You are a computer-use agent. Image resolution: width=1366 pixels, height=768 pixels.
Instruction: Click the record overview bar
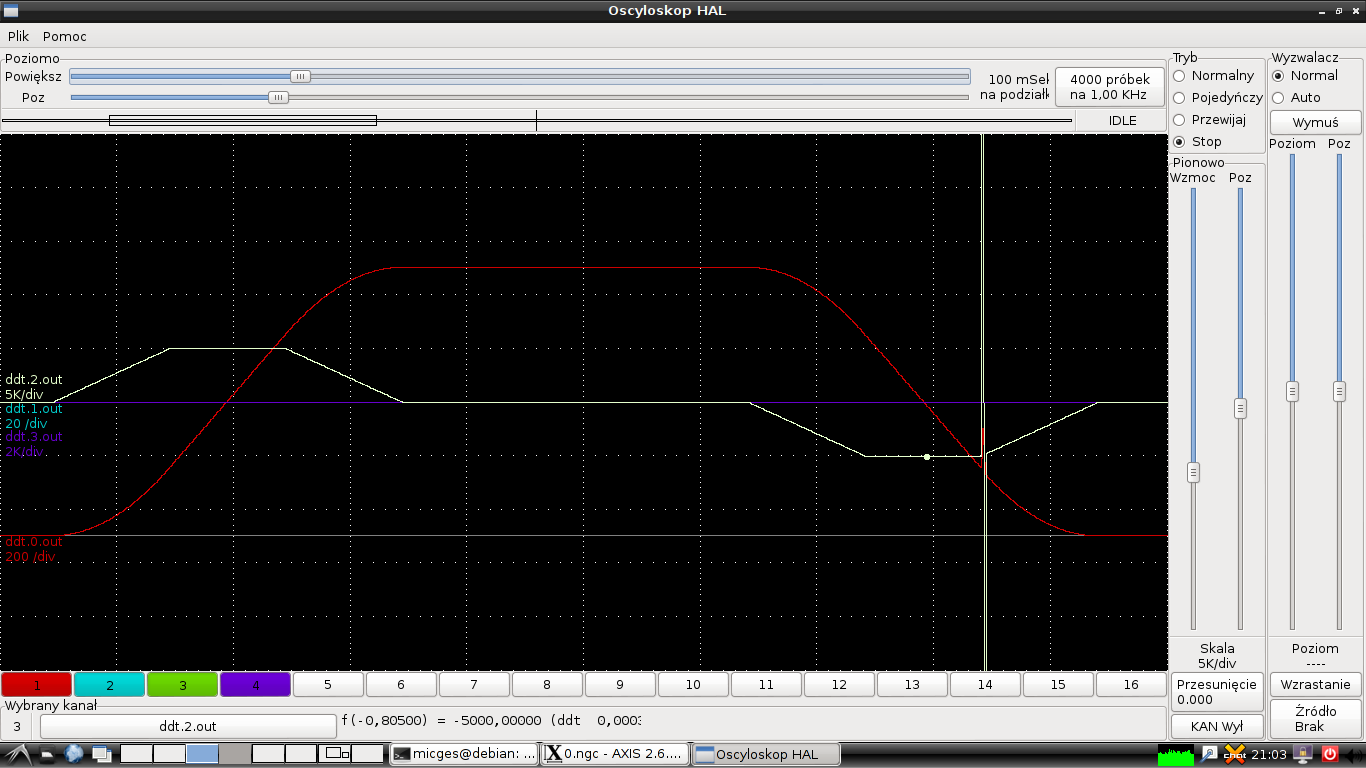point(537,120)
